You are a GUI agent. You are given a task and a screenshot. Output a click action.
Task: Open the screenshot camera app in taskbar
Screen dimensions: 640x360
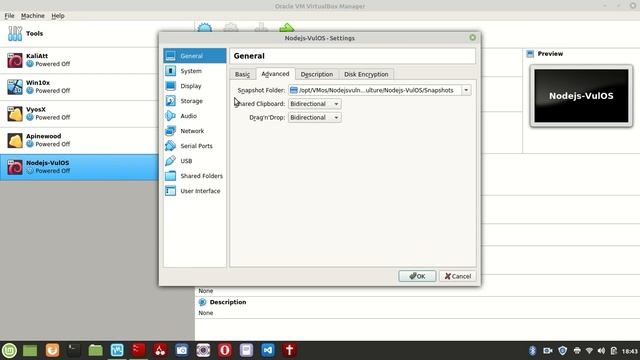point(182,350)
